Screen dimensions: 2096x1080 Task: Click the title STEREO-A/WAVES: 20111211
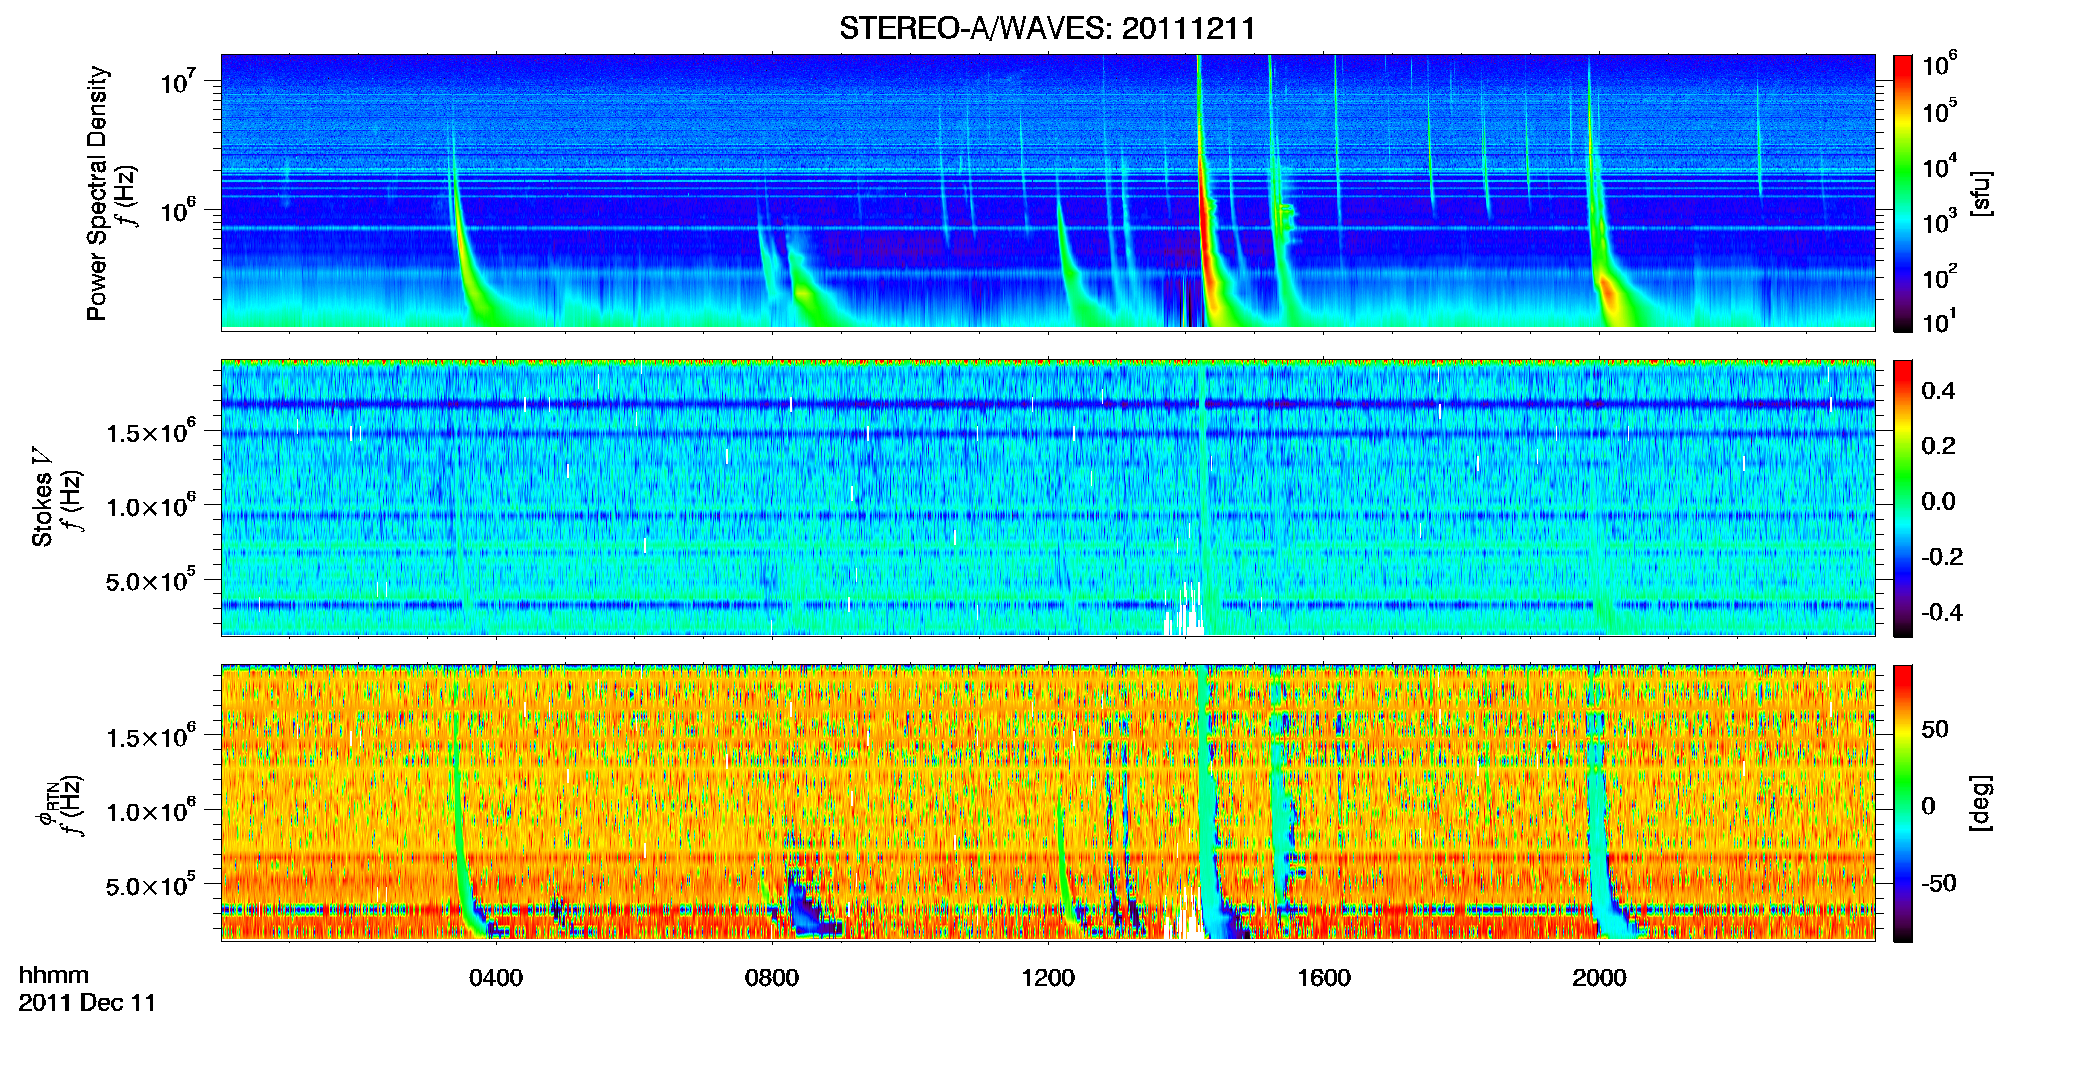pos(1047,28)
